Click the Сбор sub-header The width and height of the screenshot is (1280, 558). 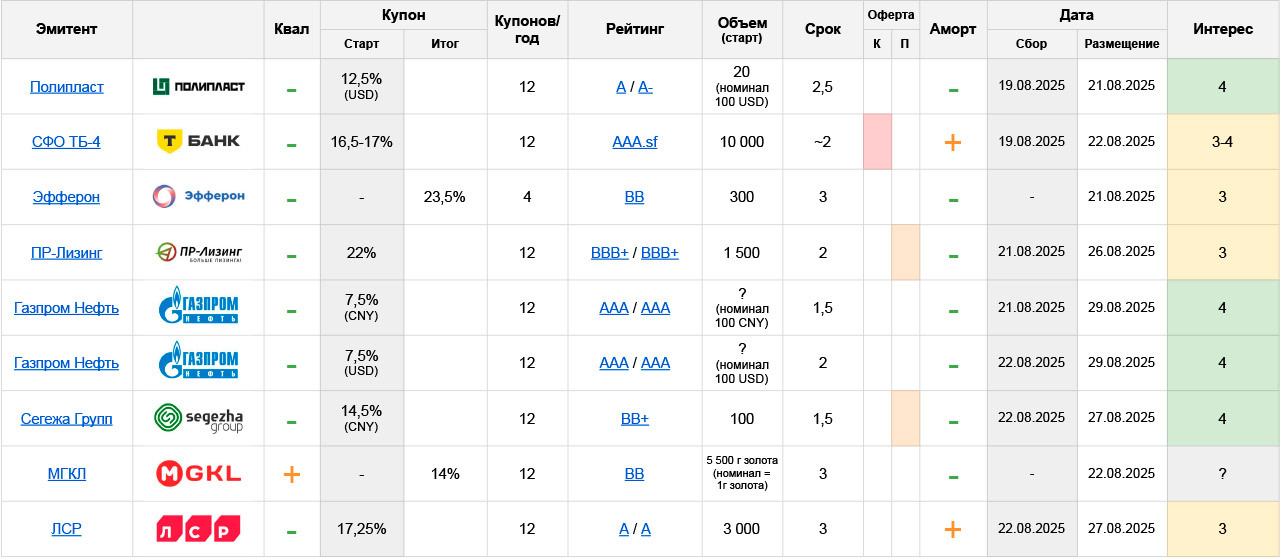pyautogui.click(x=1031, y=44)
